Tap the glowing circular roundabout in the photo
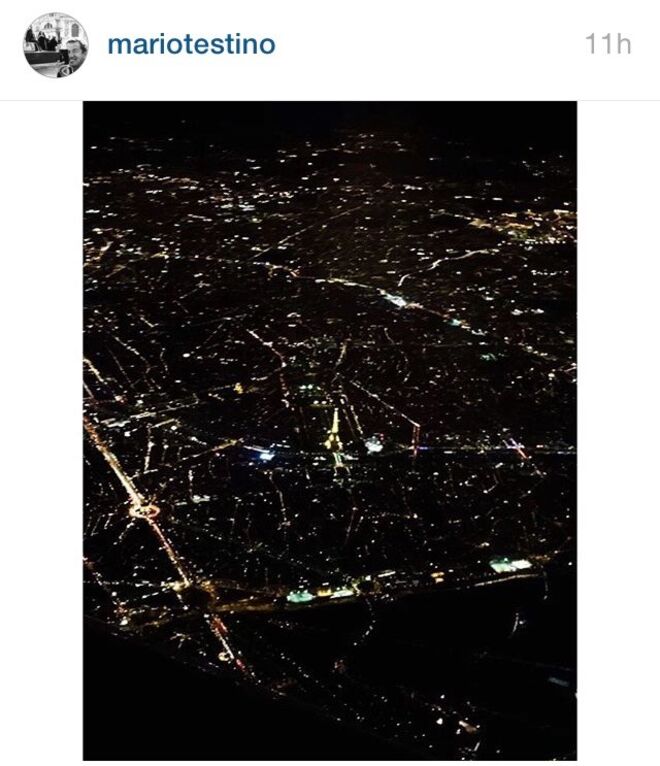 click(x=145, y=511)
